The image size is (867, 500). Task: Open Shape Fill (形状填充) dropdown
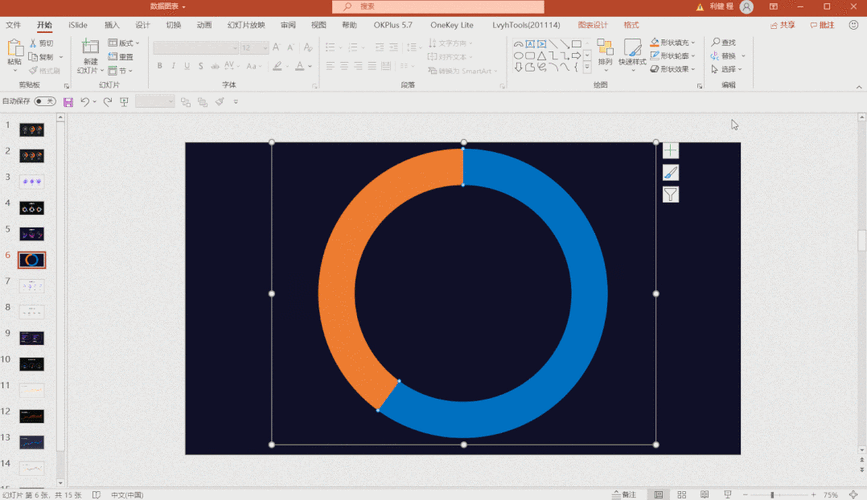tap(672, 43)
